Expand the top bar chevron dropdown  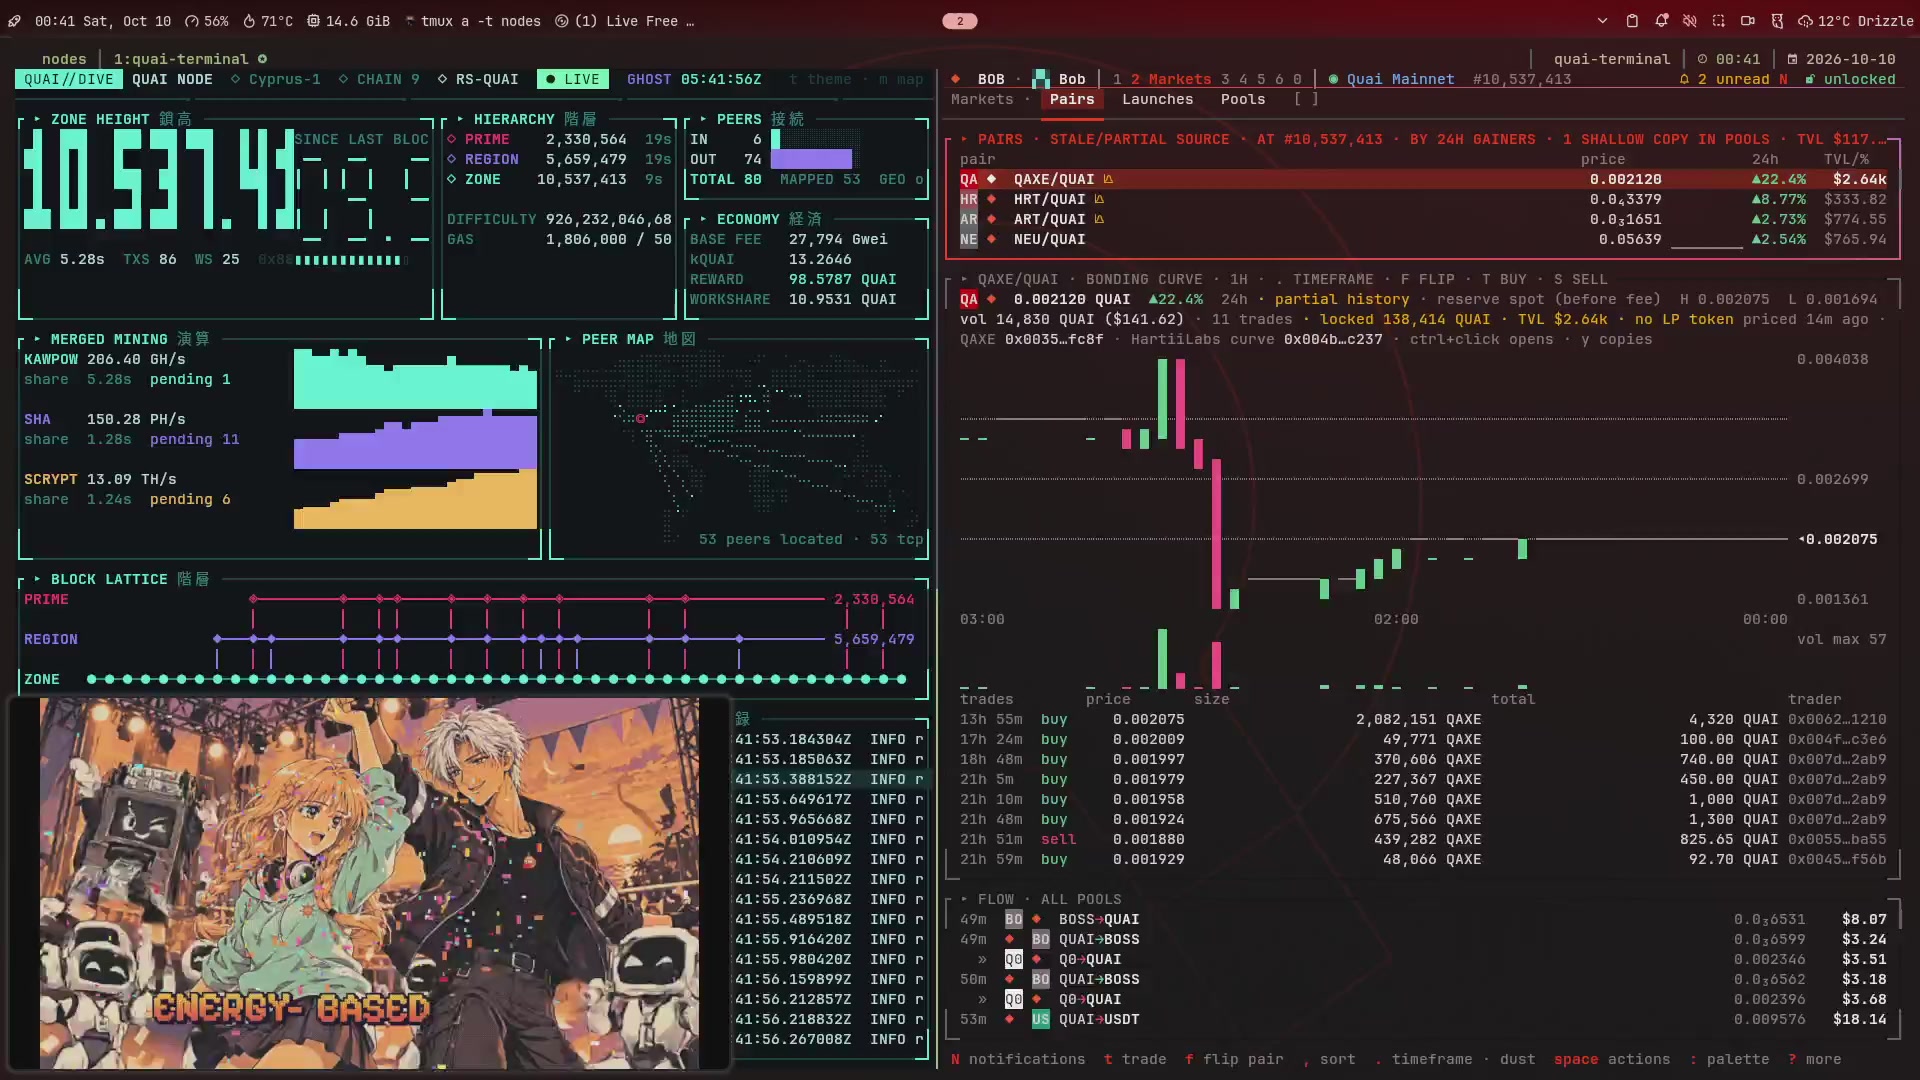coord(1603,21)
